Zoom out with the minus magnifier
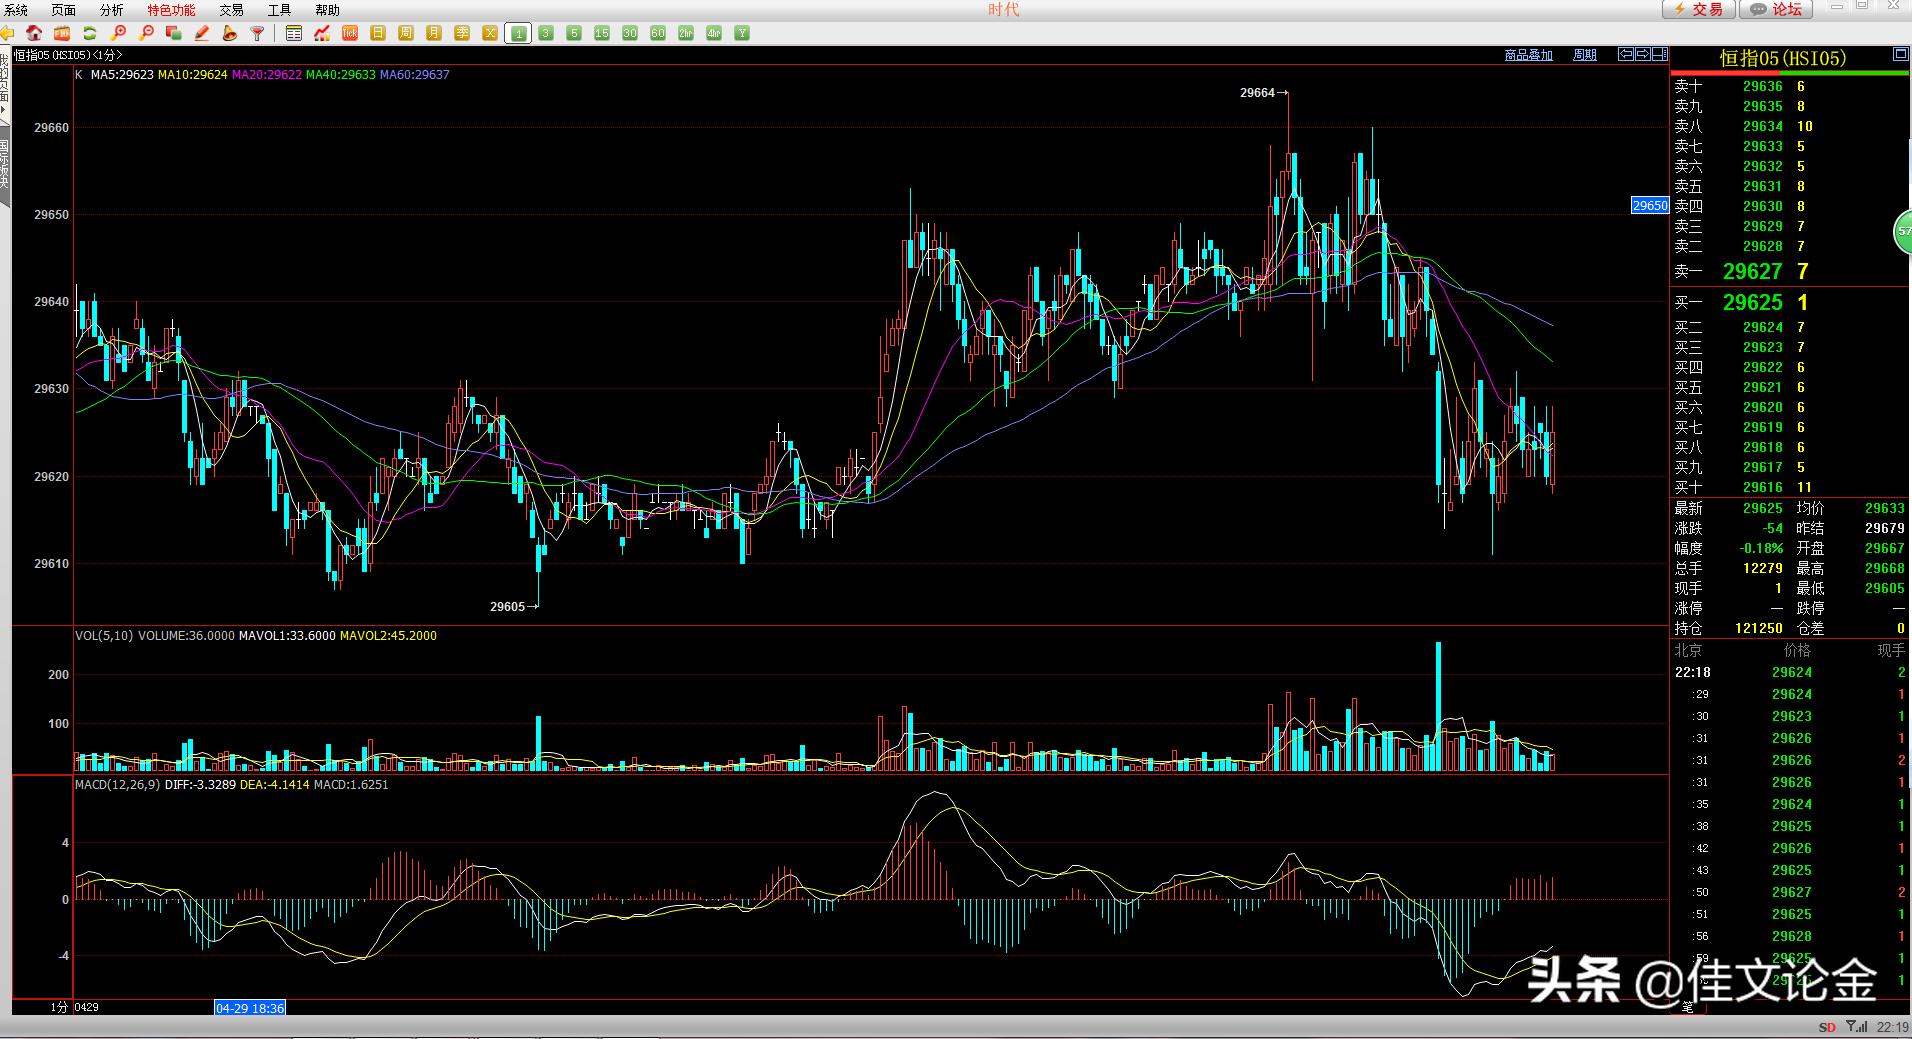The image size is (1912, 1039). [146, 33]
